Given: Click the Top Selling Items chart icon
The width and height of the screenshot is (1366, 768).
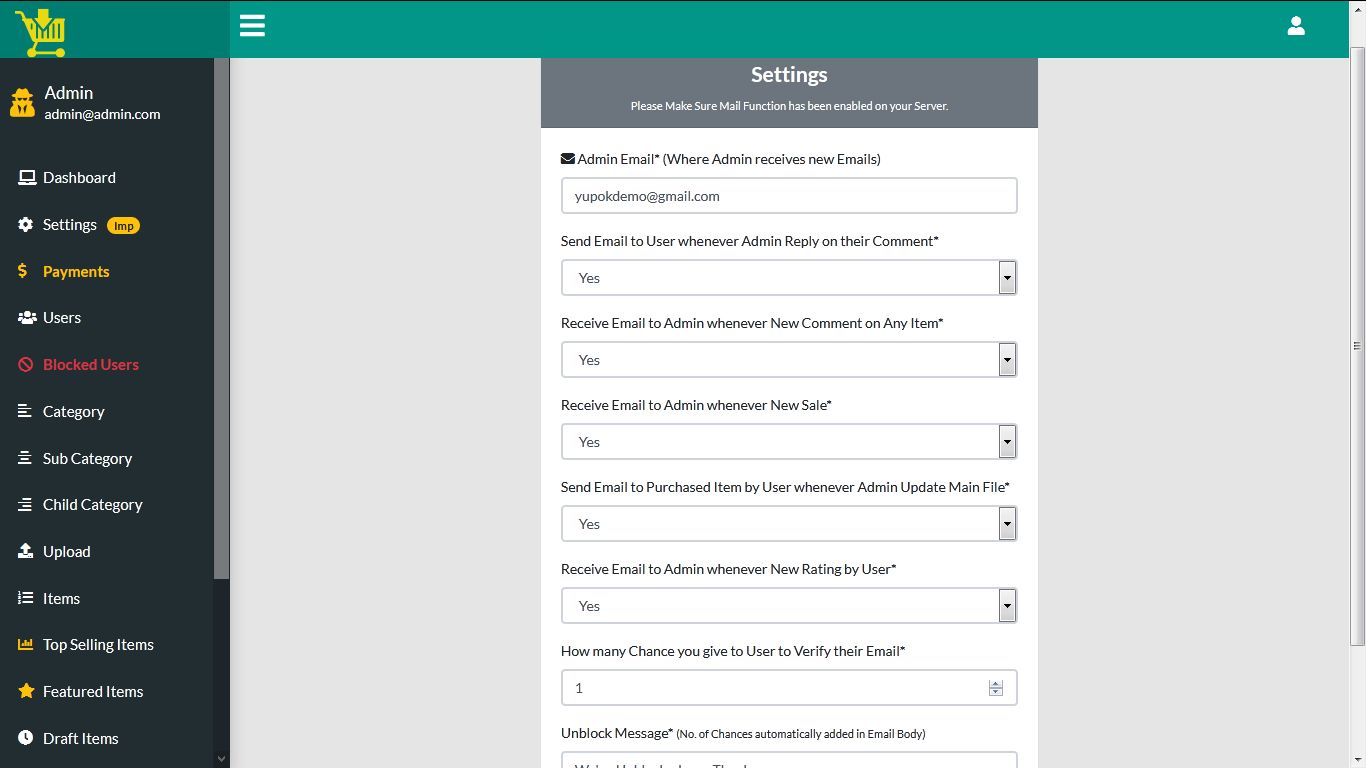Looking at the screenshot, I should coord(26,645).
